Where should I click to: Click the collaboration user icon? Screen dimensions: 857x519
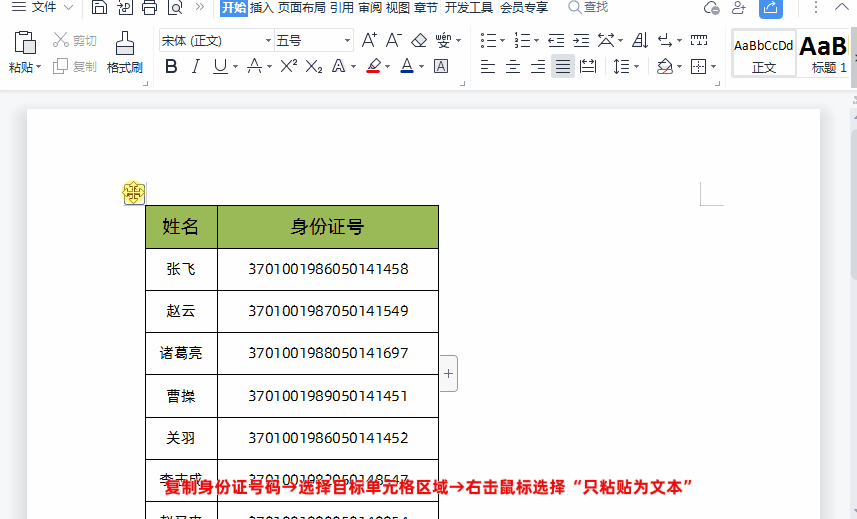coord(739,7)
